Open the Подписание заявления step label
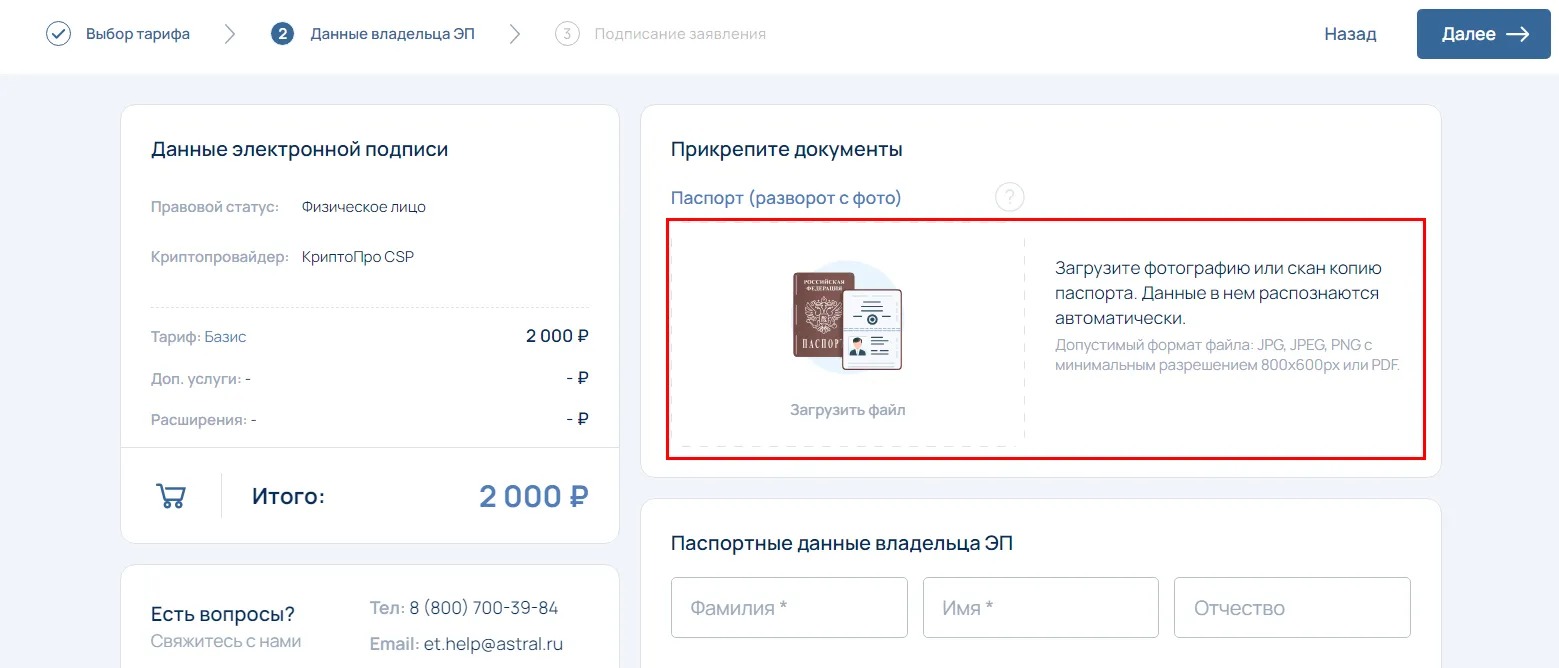Screen dimensions: 1559x668 click(680, 34)
